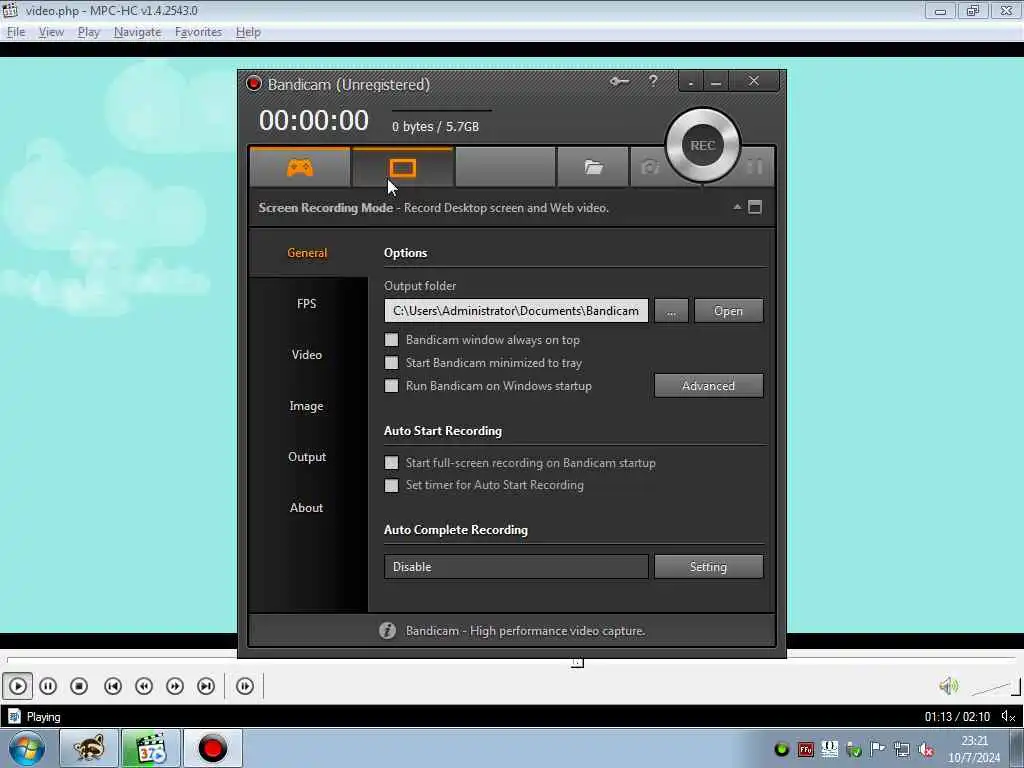Image resolution: width=1024 pixels, height=768 pixels.
Task: Click the Action Center flag tray icon
Action: (x=878, y=749)
